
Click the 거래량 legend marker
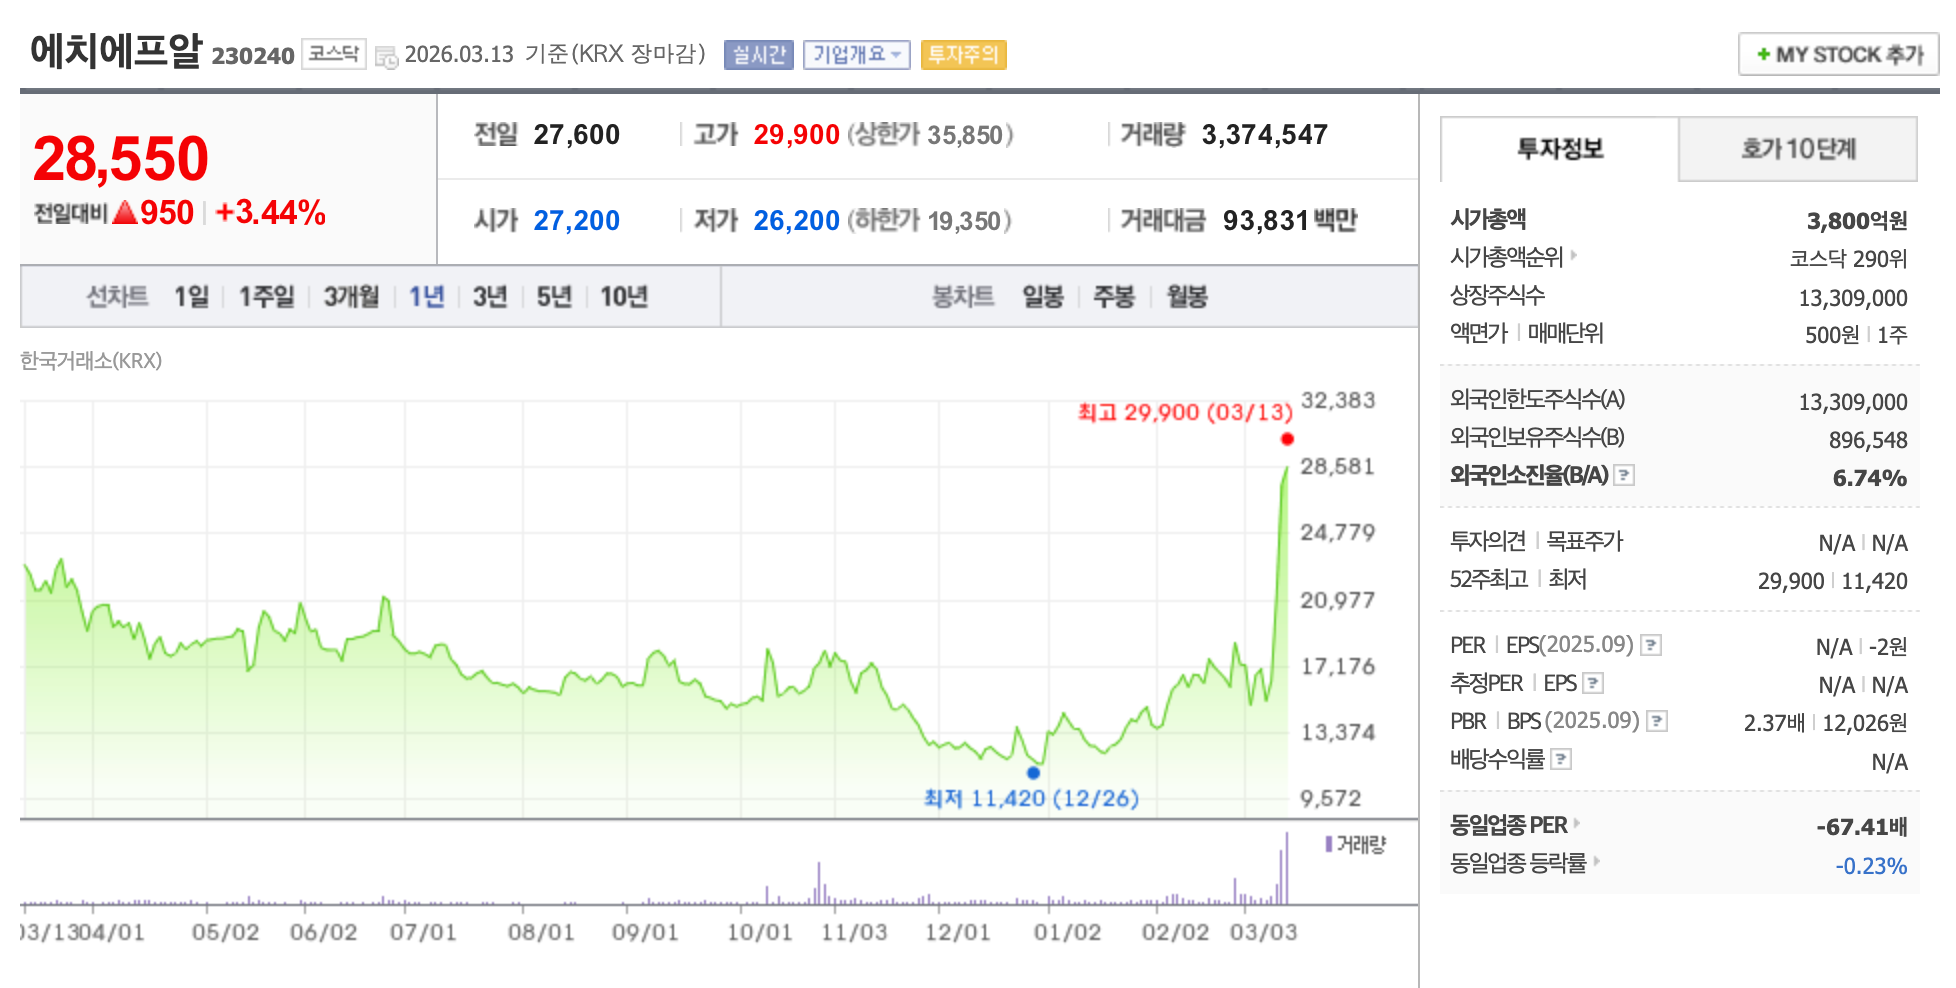pyautogui.click(x=1328, y=844)
